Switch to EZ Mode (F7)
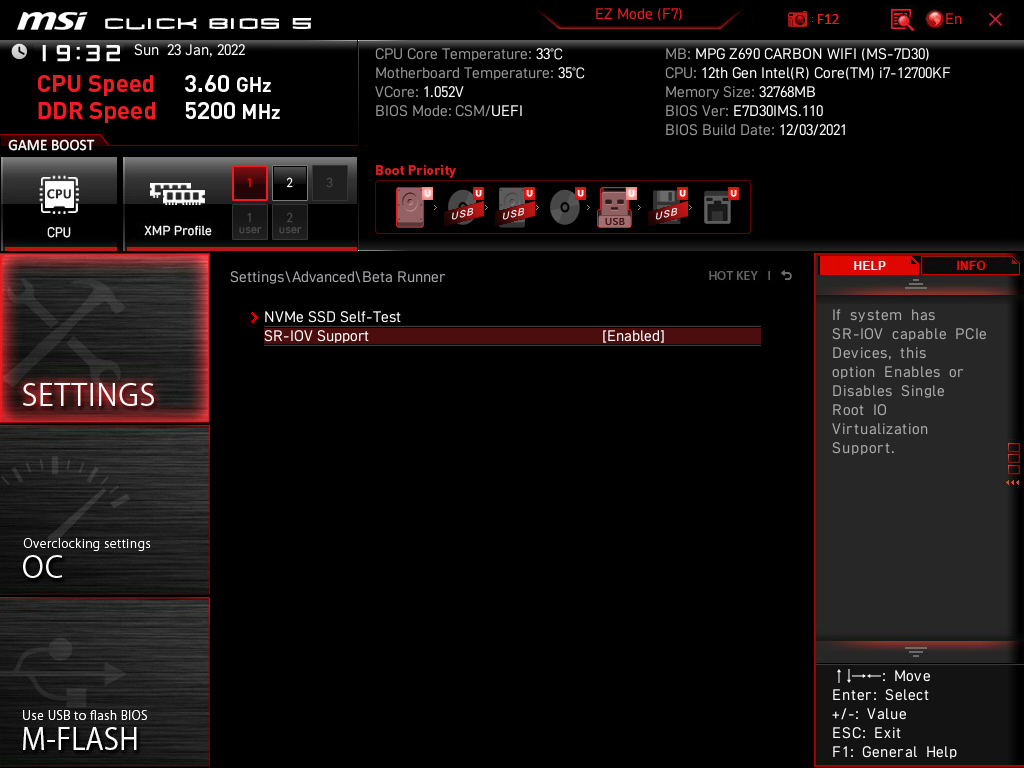The width and height of the screenshot is (1024, 768). pyautogui.click(x=638, y=14)
